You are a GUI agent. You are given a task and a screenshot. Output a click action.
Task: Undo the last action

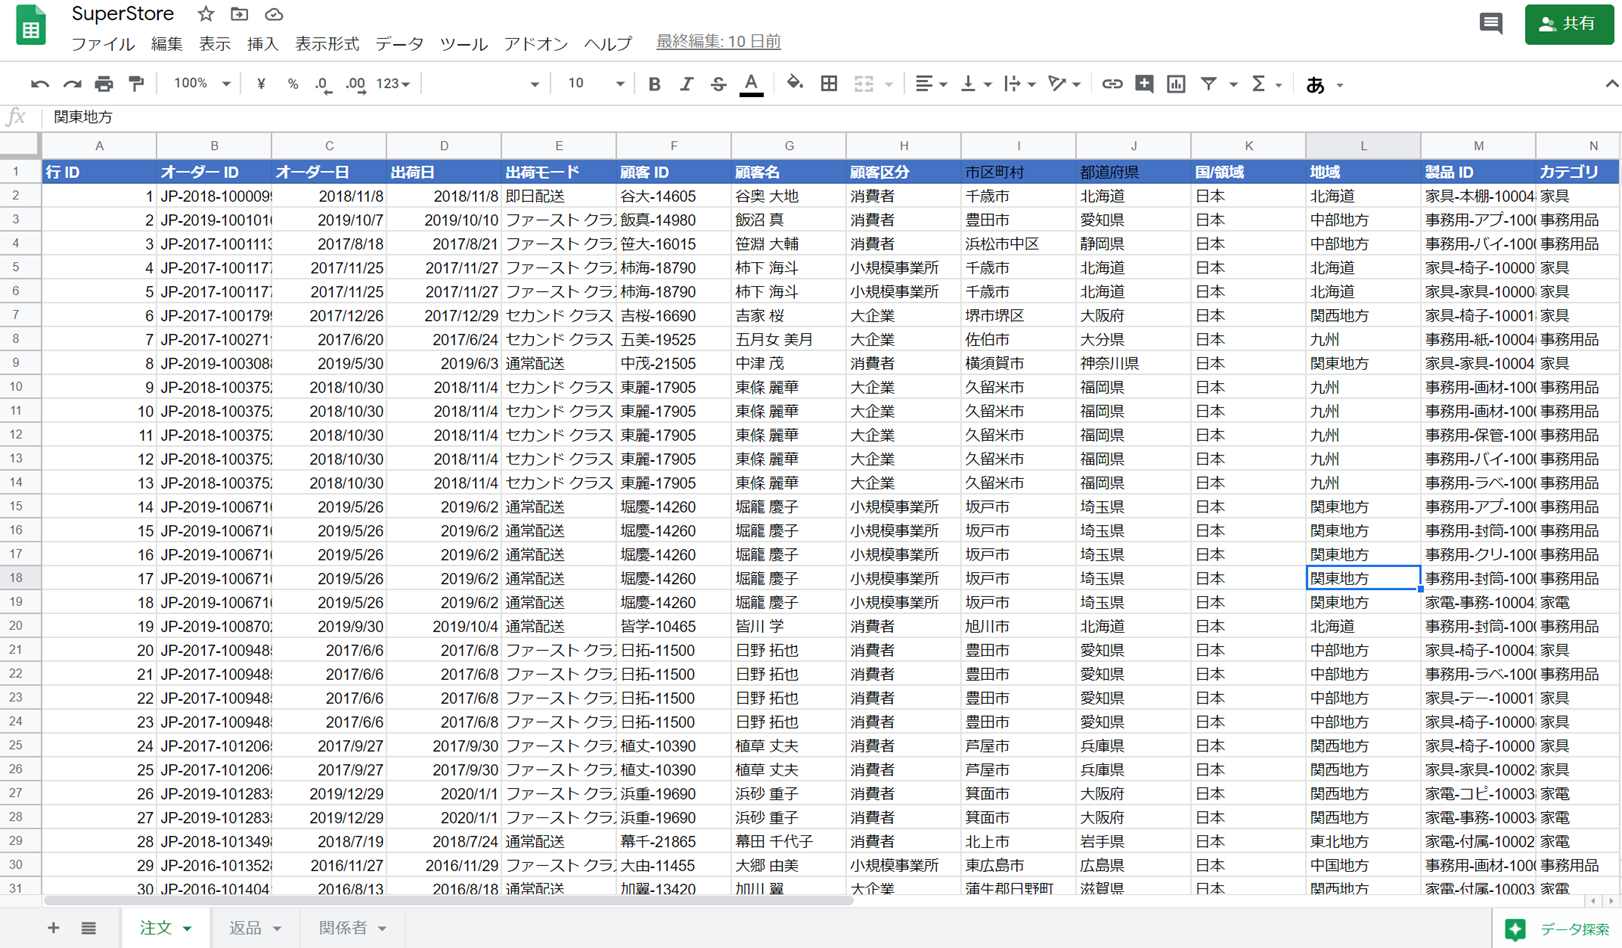[41, 84]
